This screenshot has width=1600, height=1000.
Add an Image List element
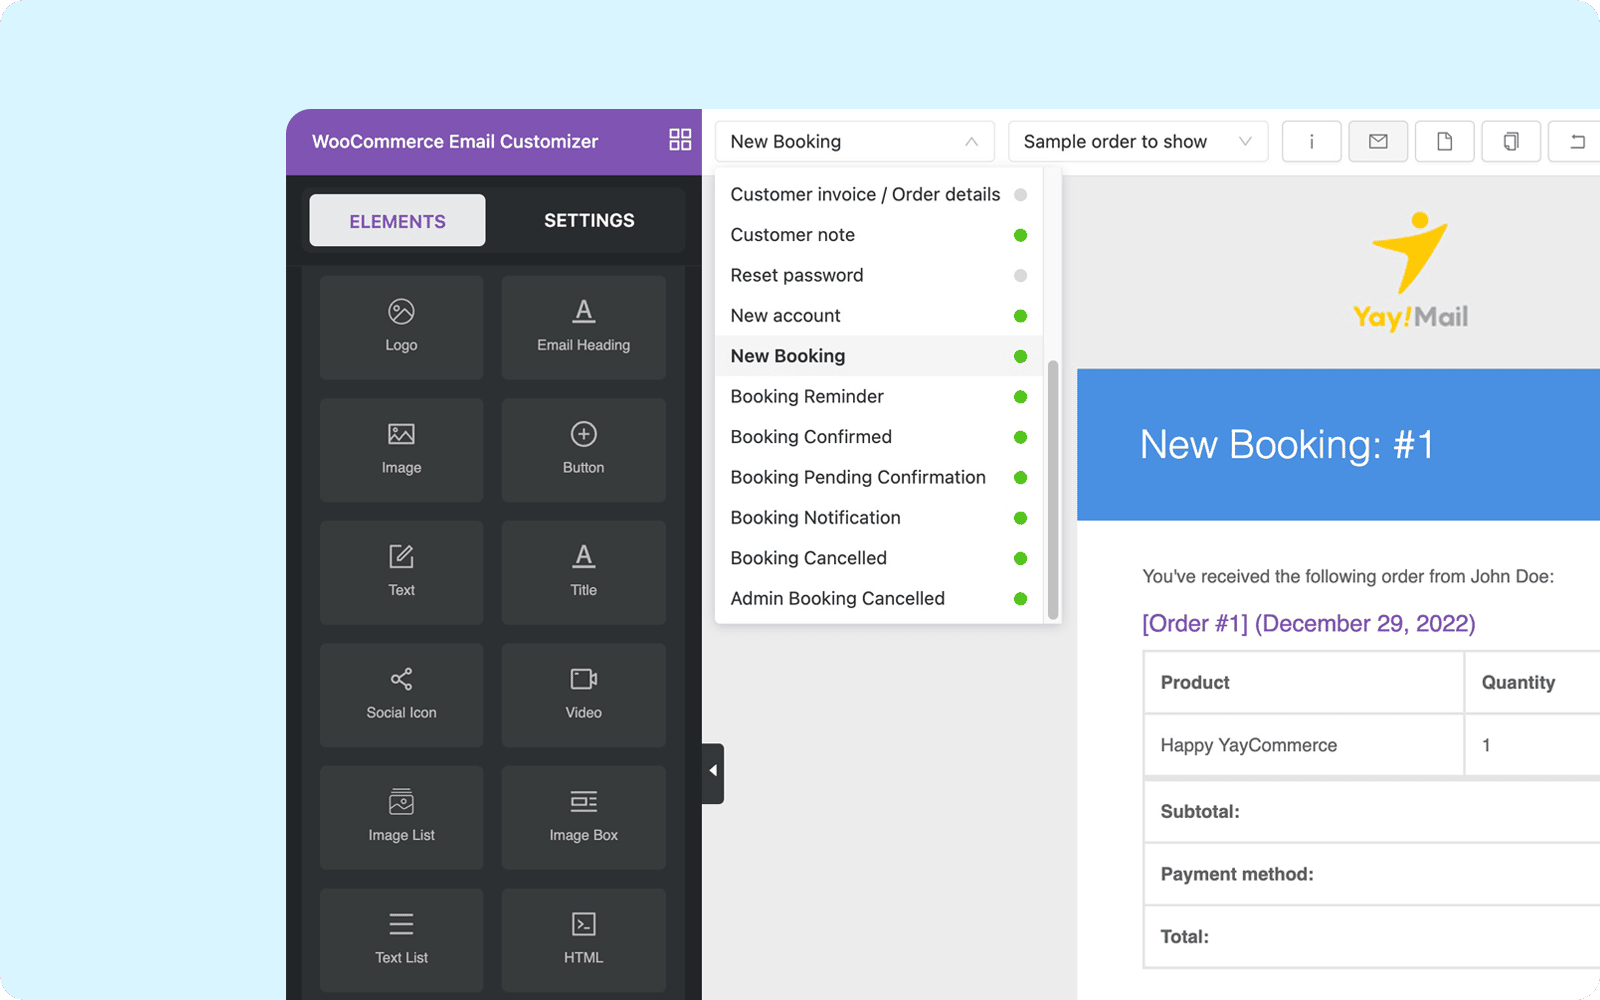pyautogui.click(x=401, y=817)
